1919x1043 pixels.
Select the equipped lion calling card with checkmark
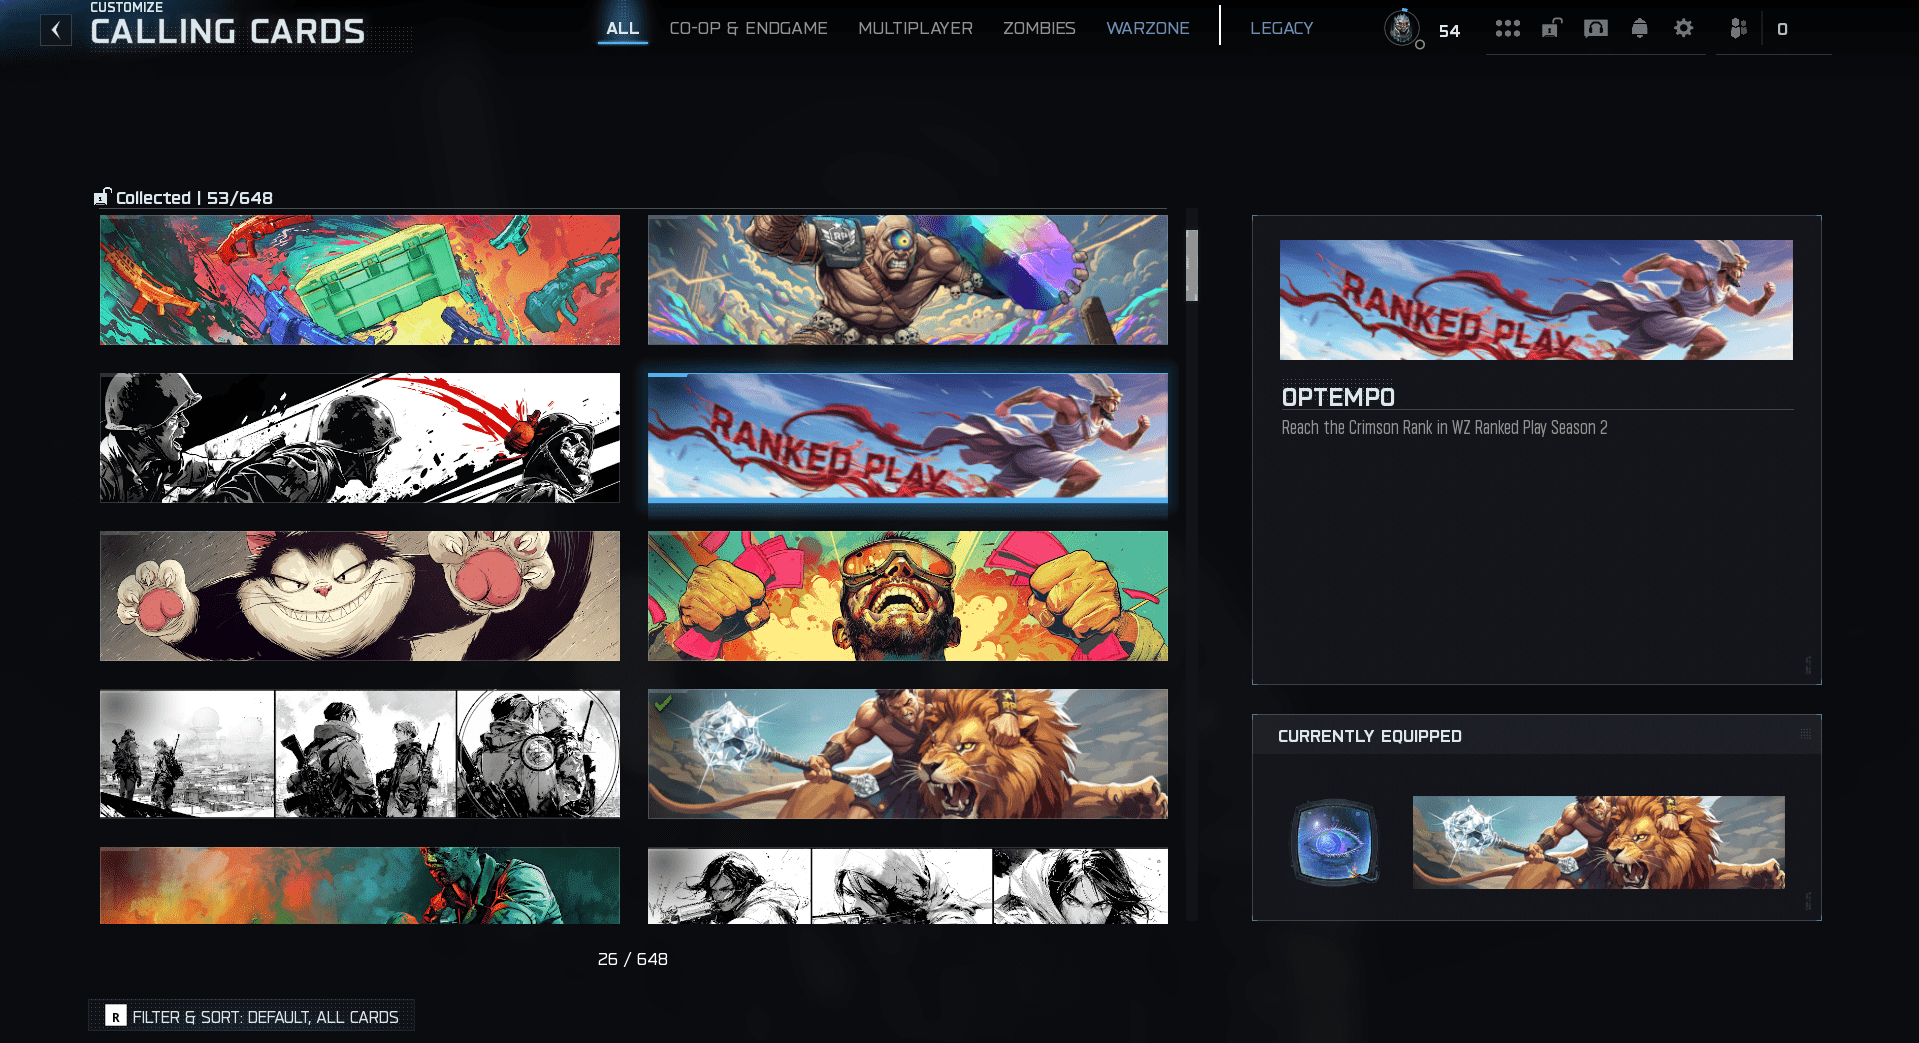pos(907,754)
